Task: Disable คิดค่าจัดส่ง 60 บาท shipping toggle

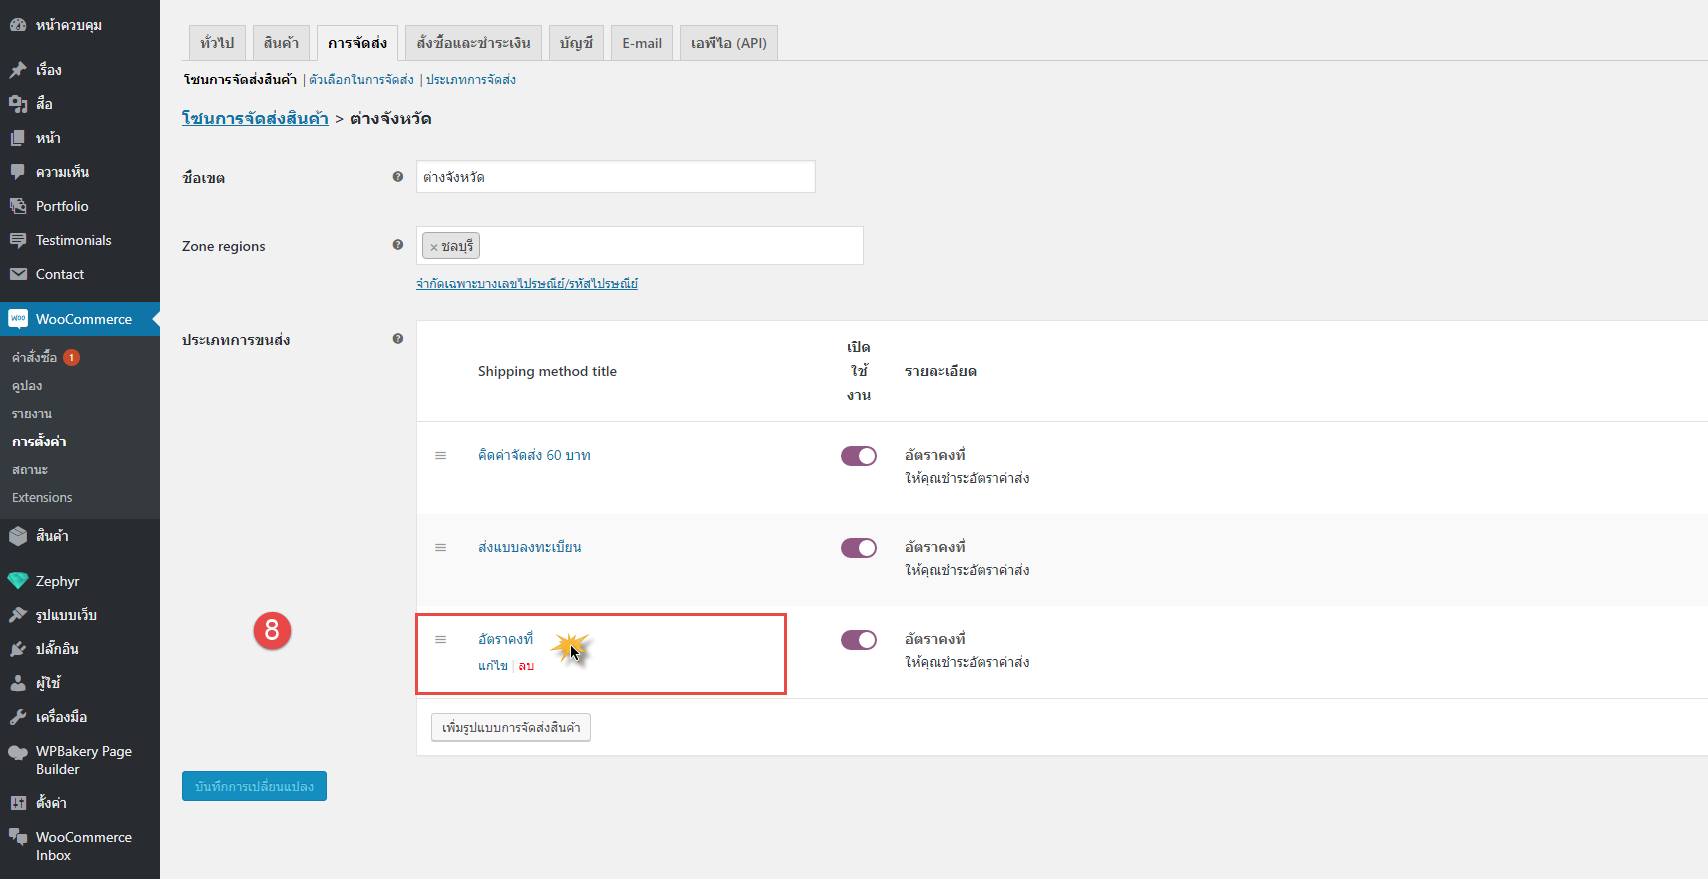Action: pyautogui.click(x=858, y=456)
